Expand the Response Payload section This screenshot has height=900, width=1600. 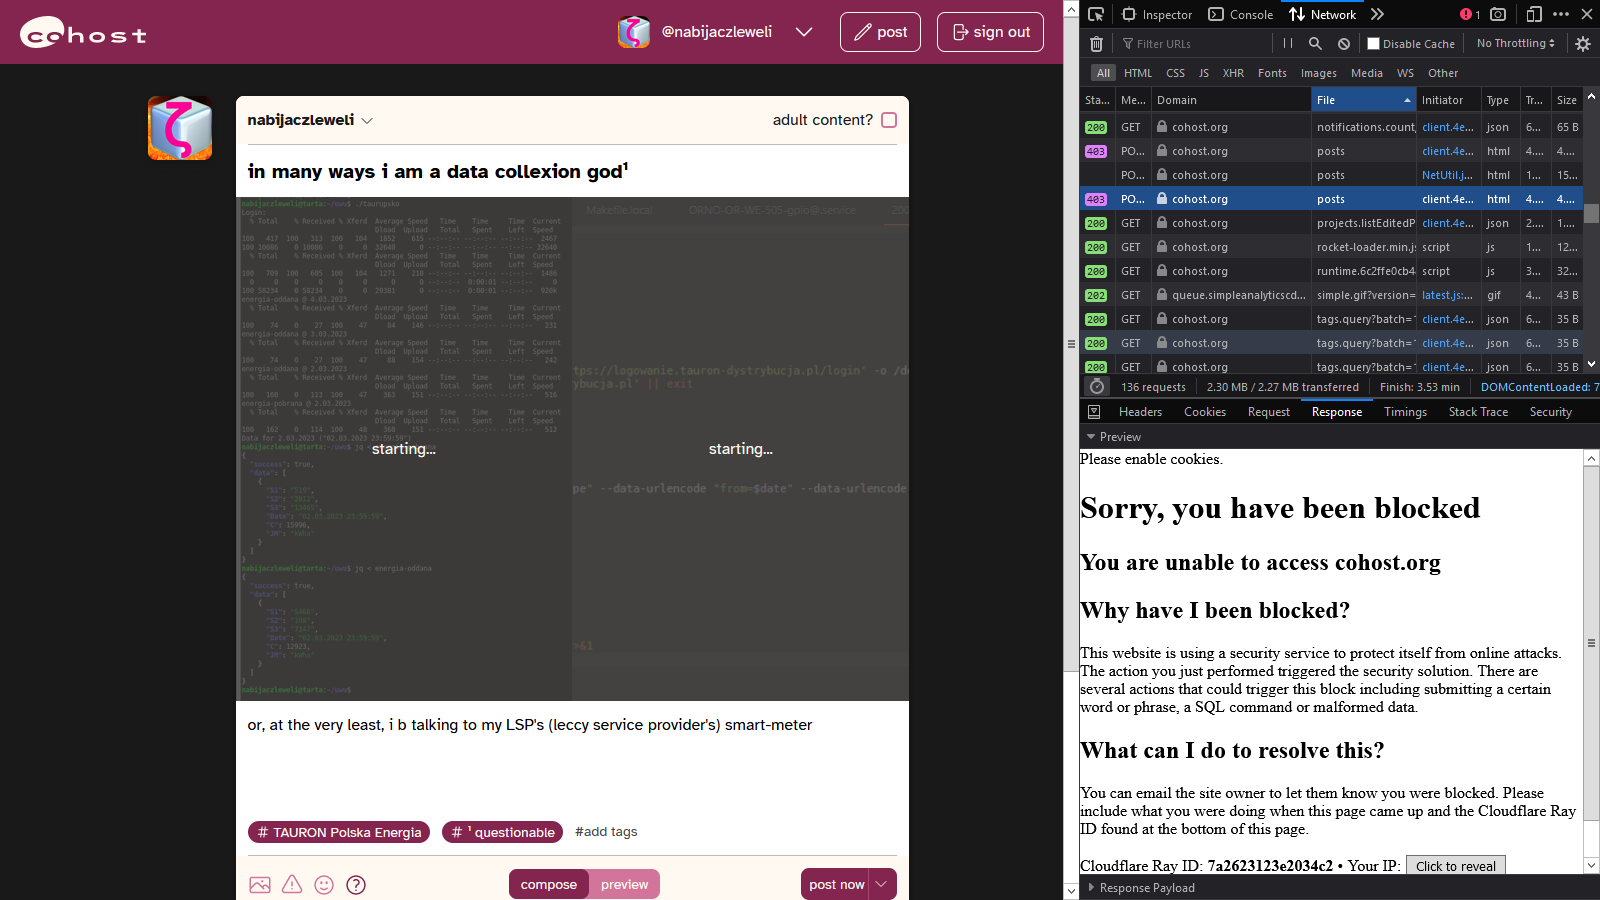pyautogui.click(x=1146, y=888)
